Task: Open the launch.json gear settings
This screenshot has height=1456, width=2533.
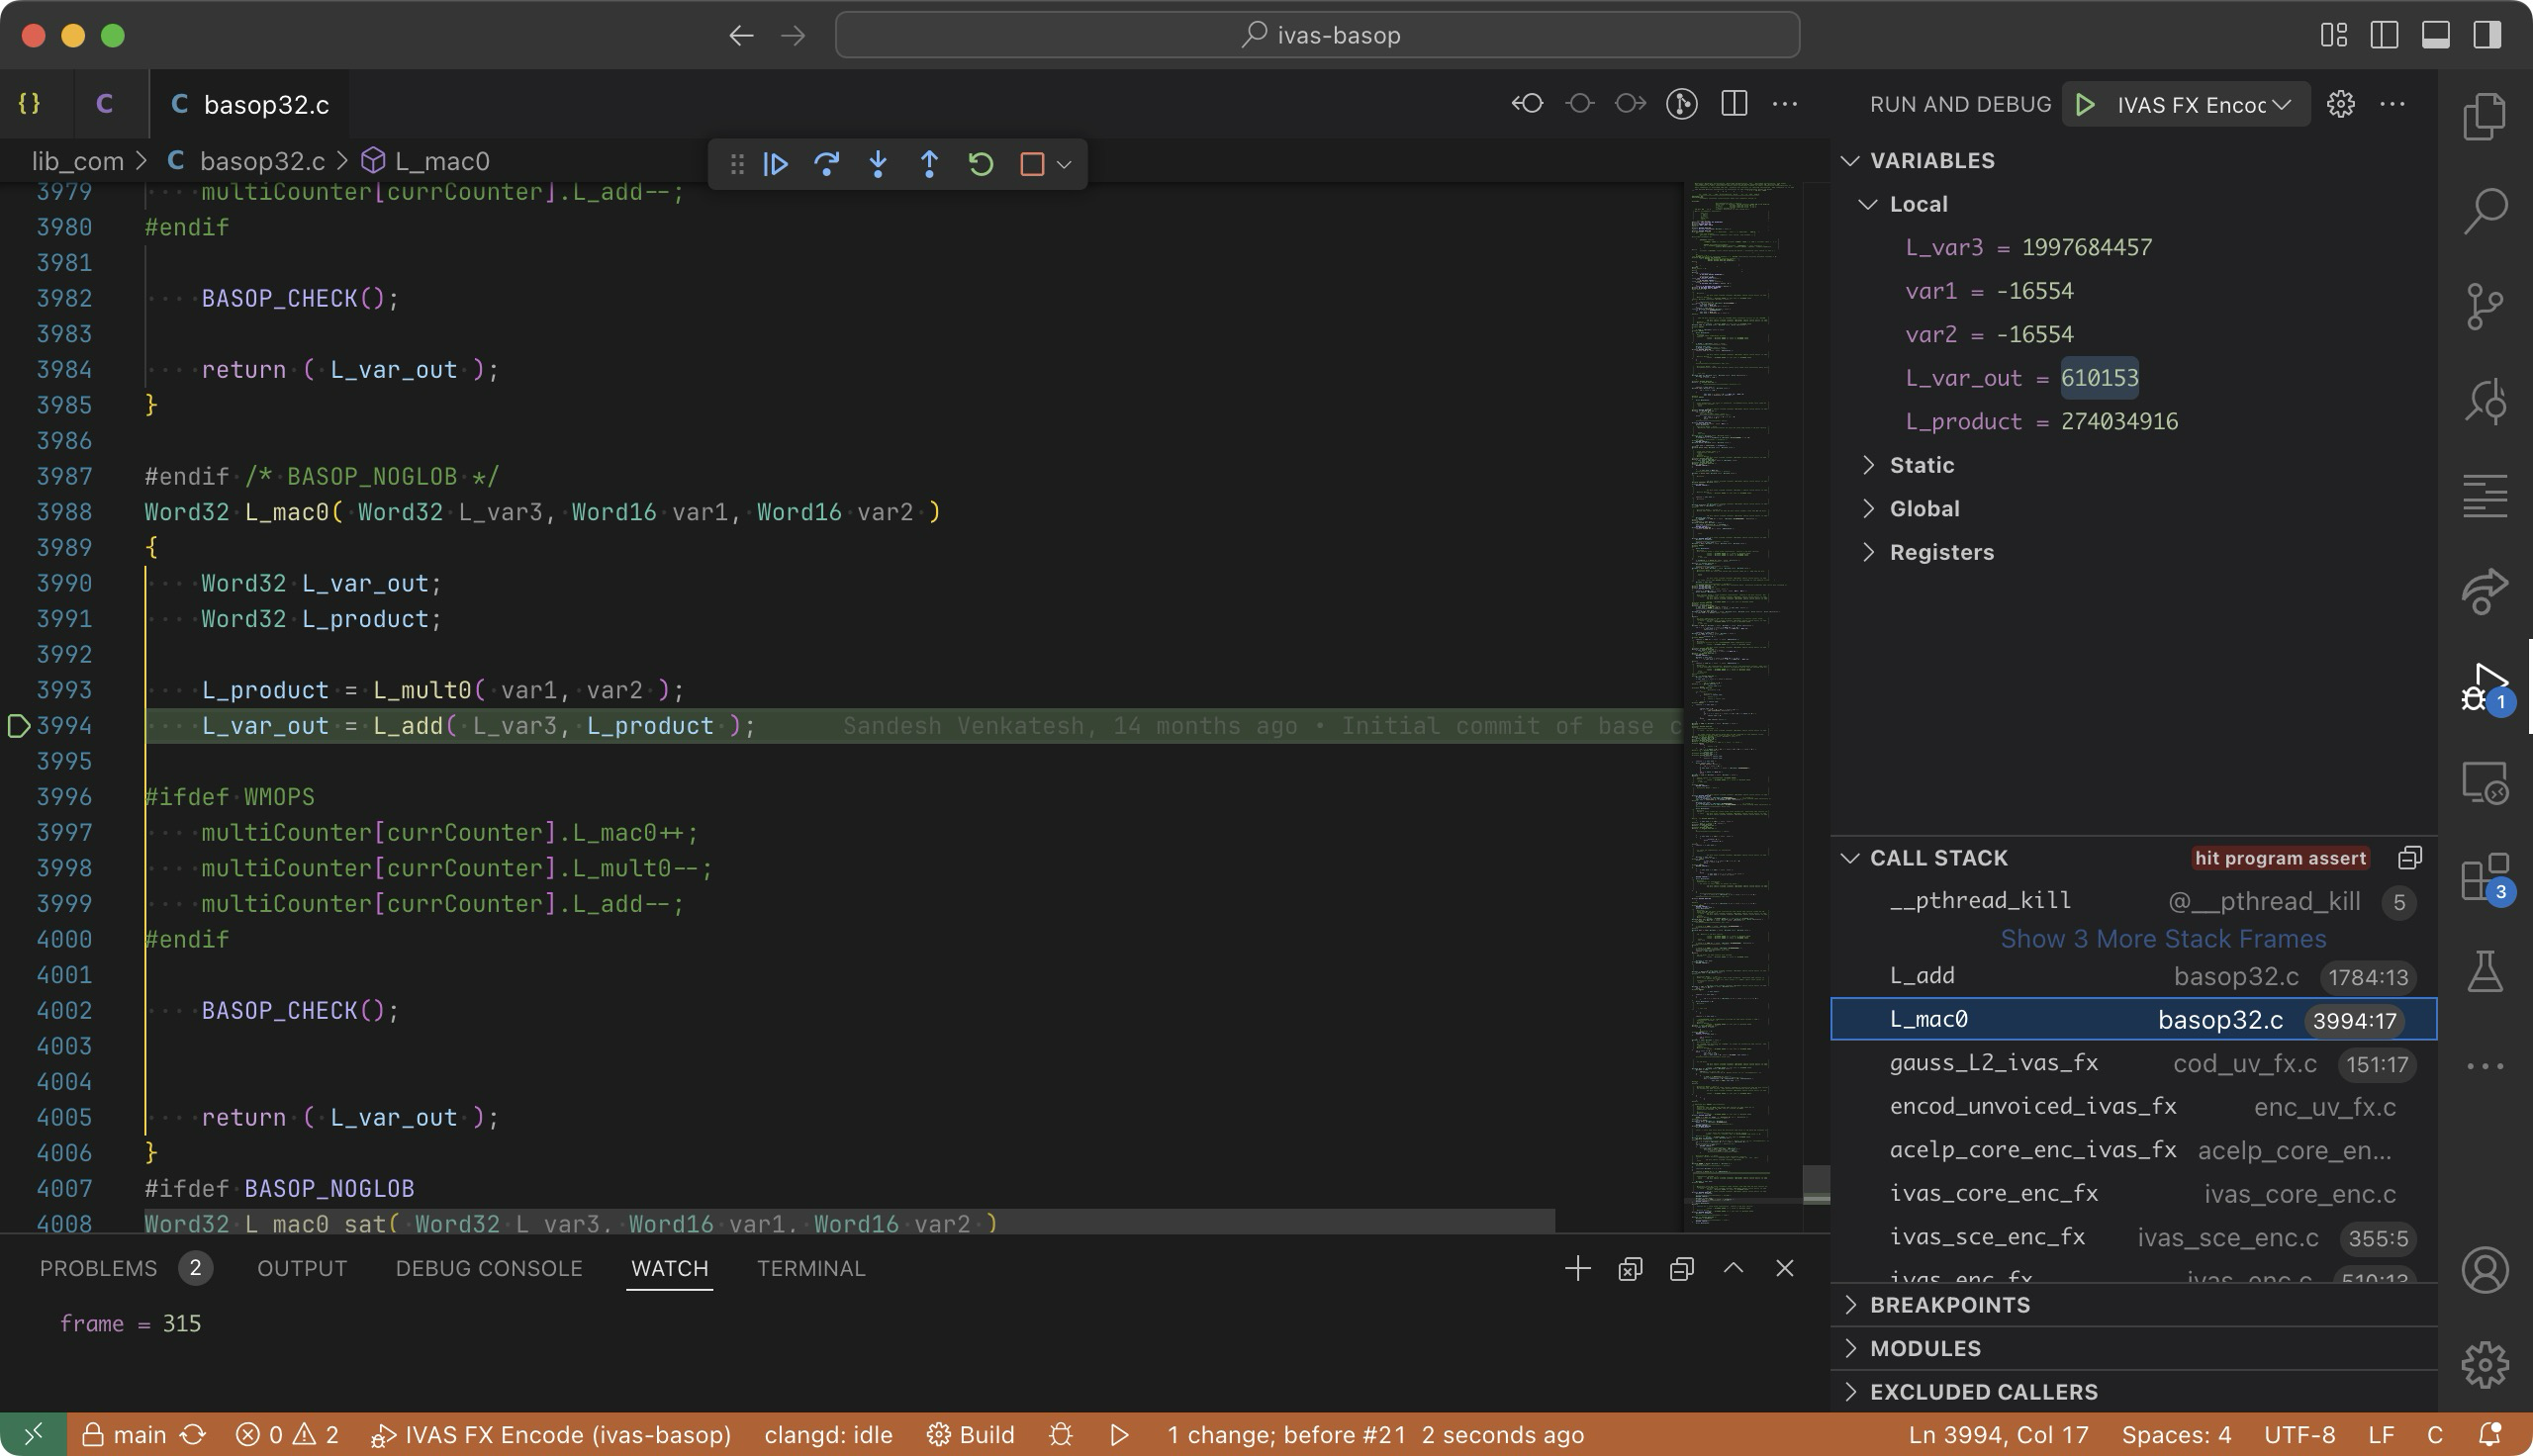Action: [2340, 104]
